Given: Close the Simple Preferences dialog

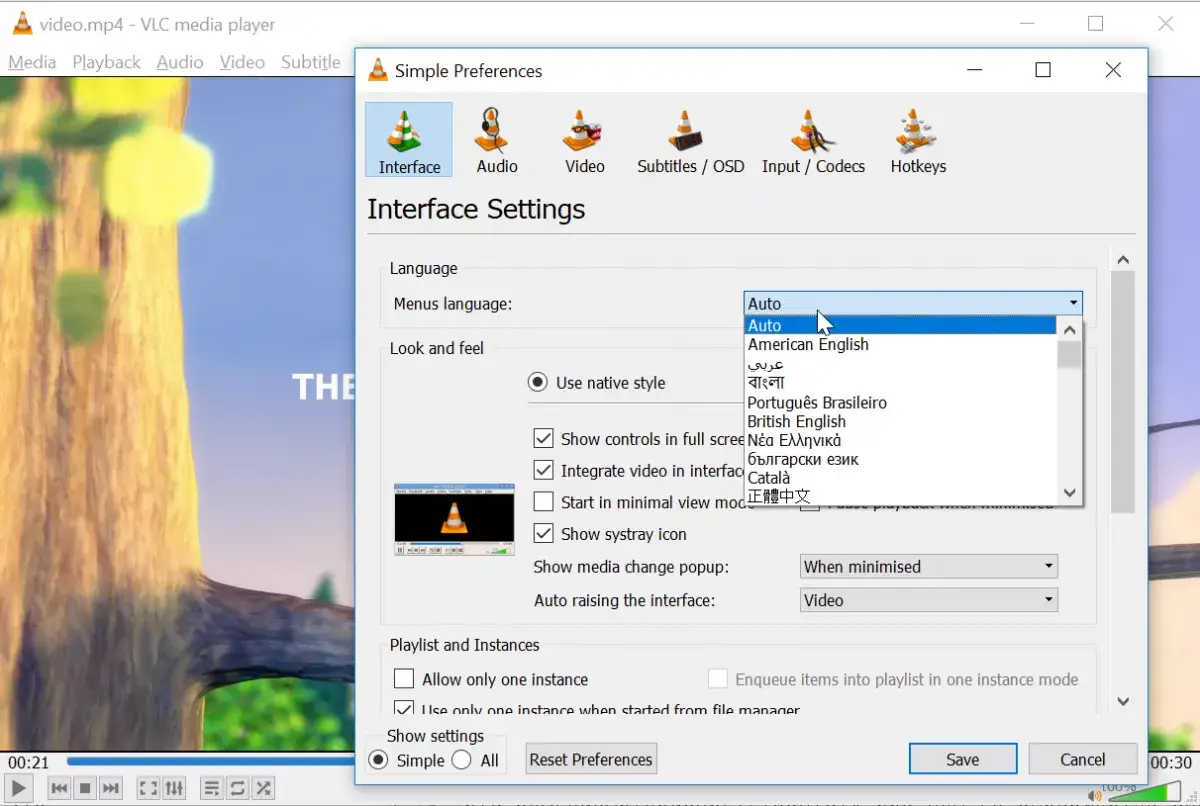Looking at the screenshot, I should (1113, 70).
